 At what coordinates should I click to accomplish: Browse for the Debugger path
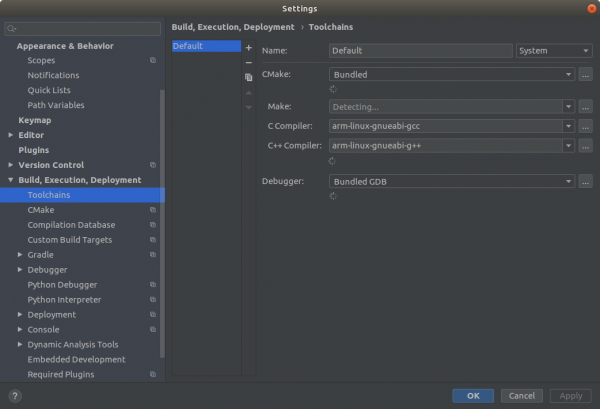(x=585, y=181)
